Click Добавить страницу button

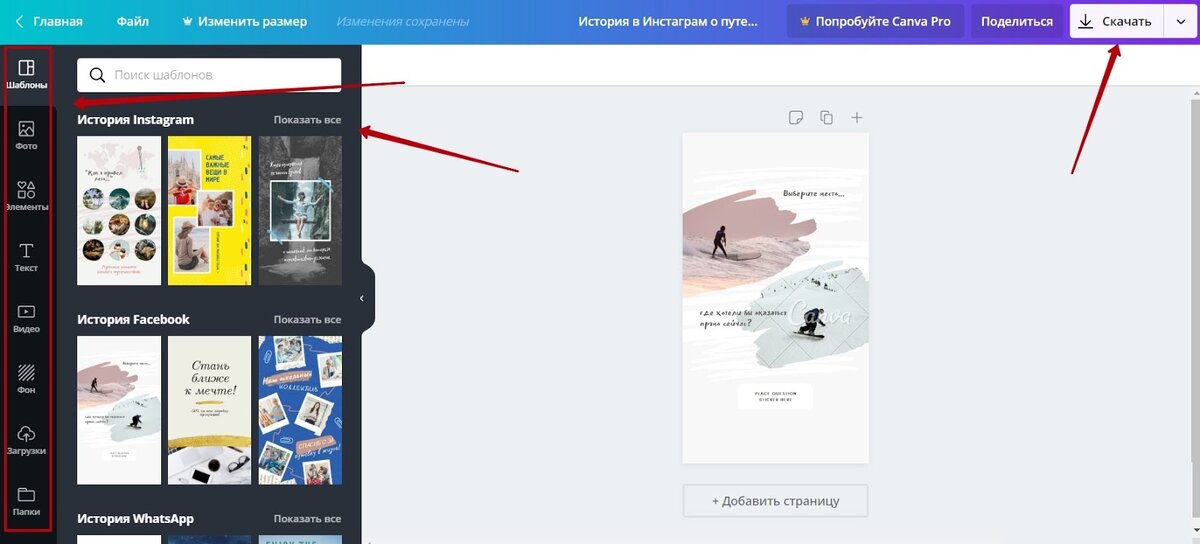coord(775,501)
